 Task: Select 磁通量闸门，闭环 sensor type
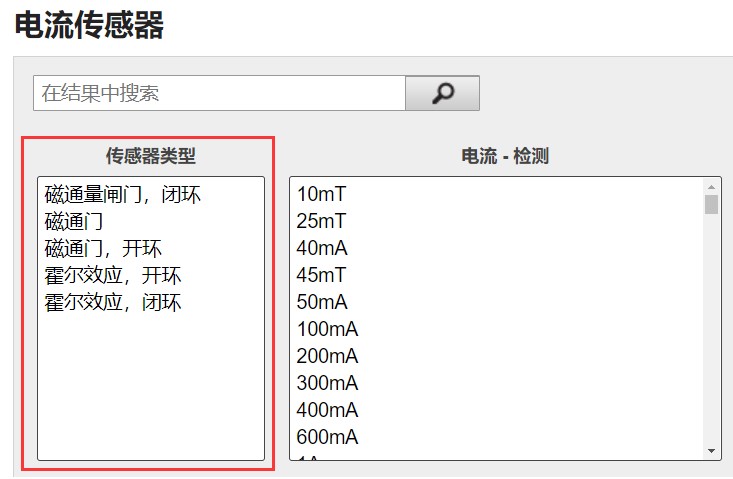(x=123, y=194)
